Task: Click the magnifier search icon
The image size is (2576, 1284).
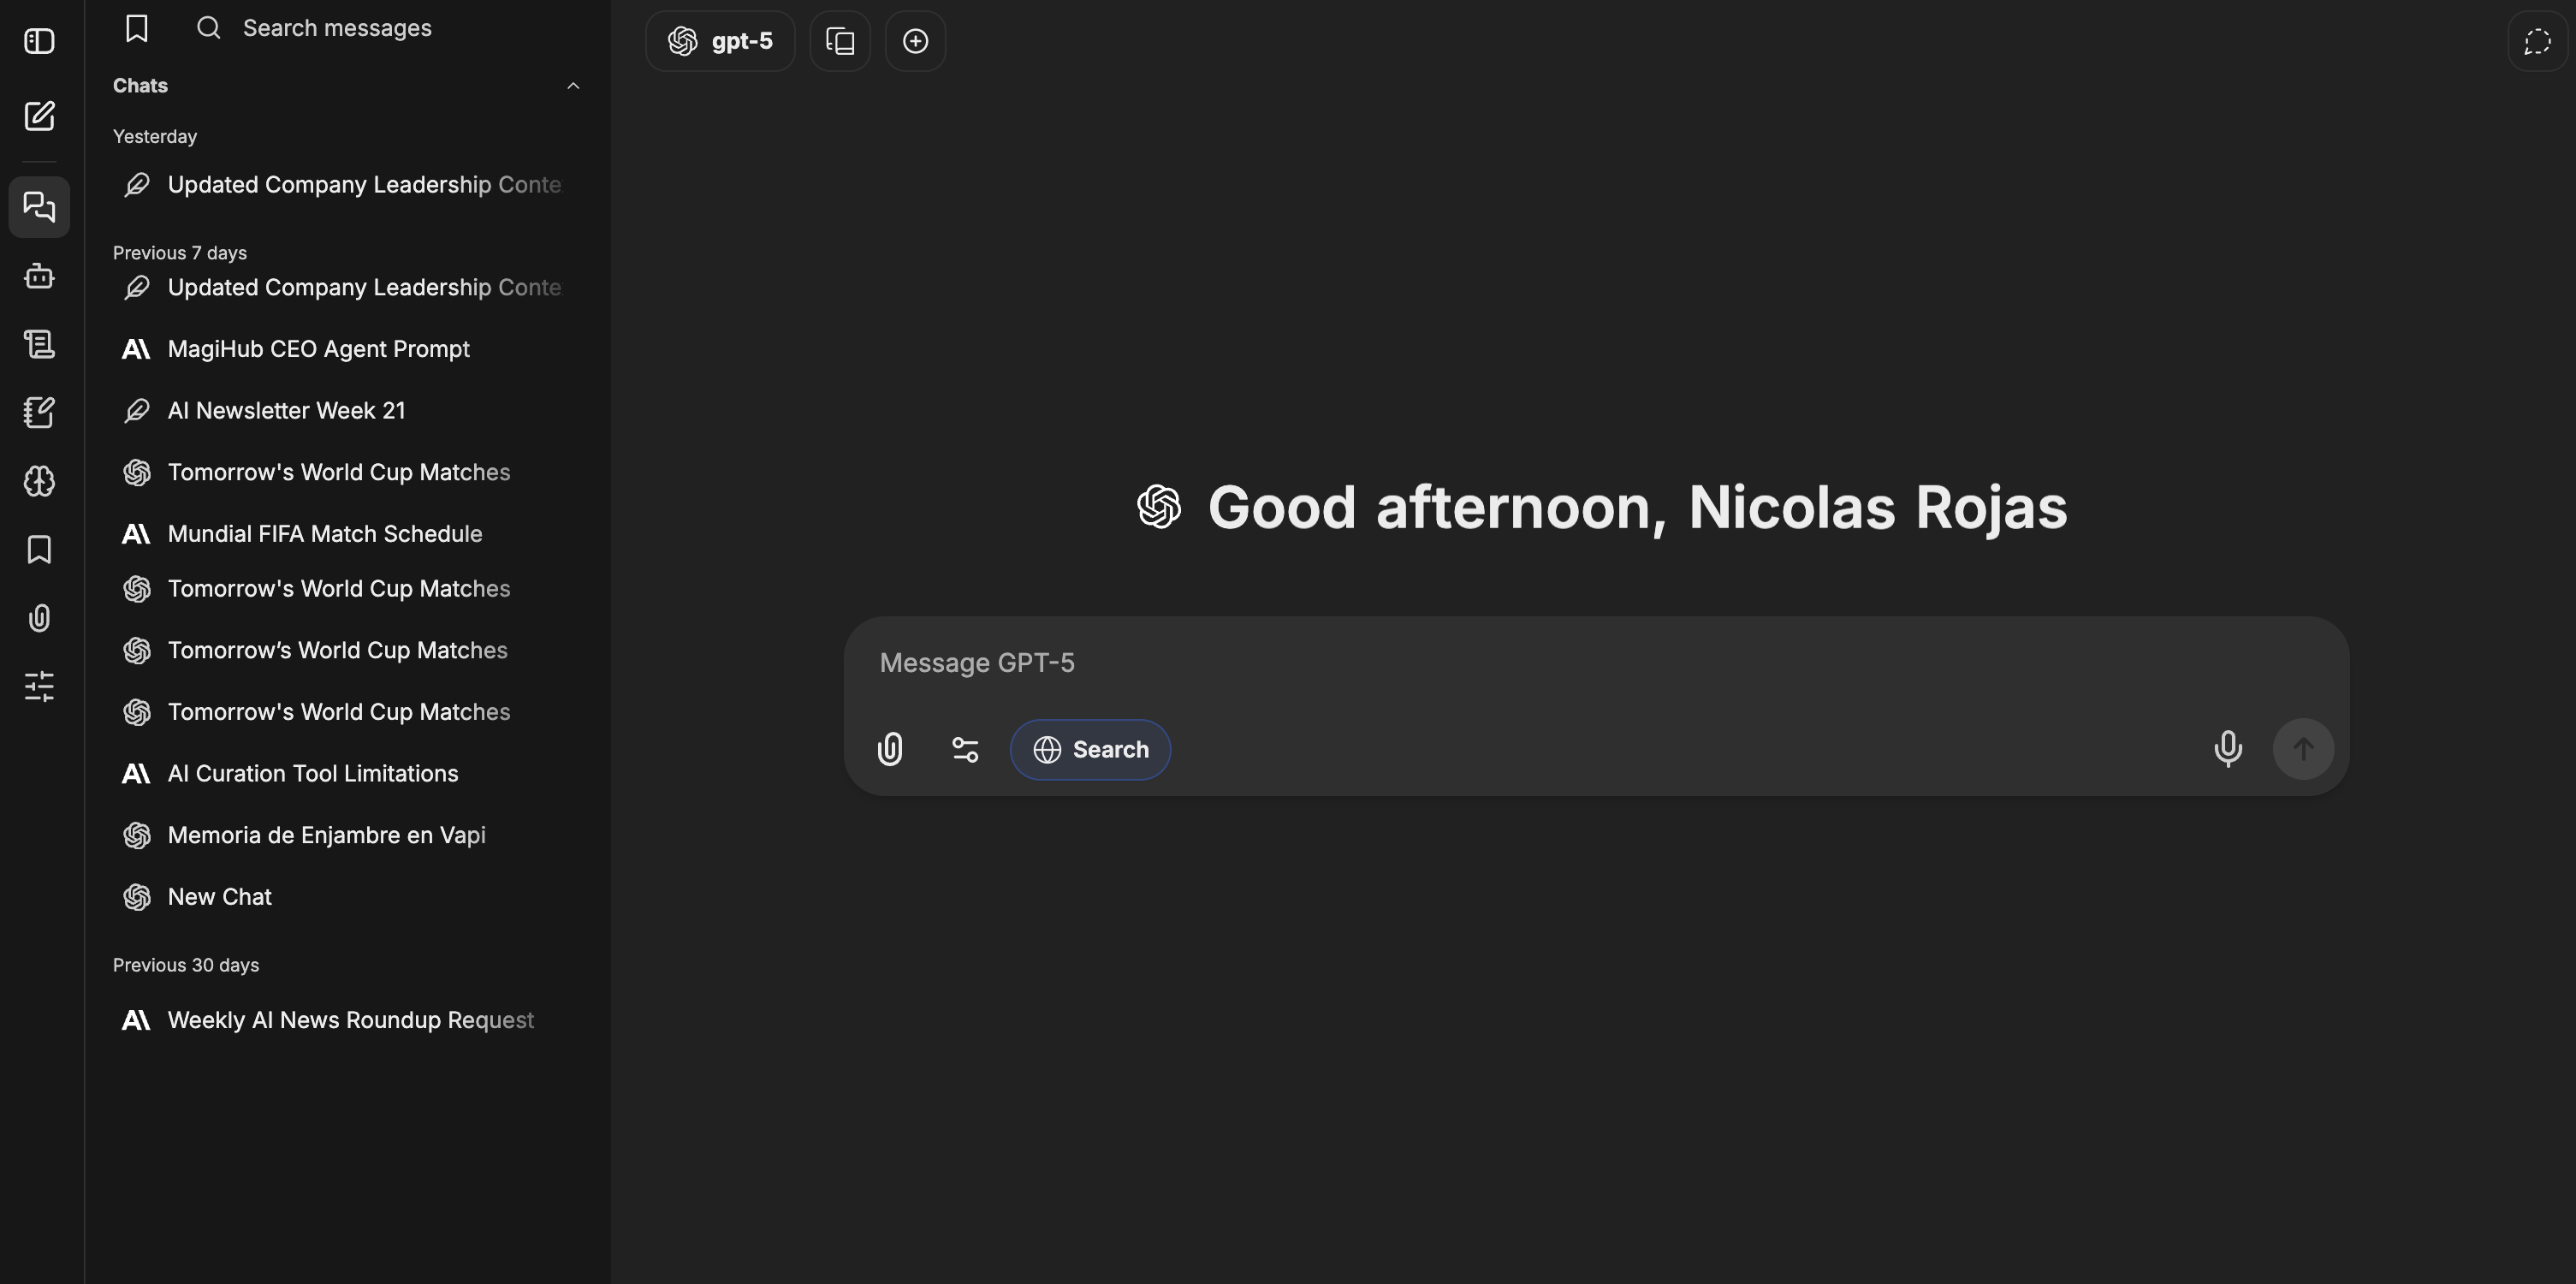Action: click(x=208, y=28)
